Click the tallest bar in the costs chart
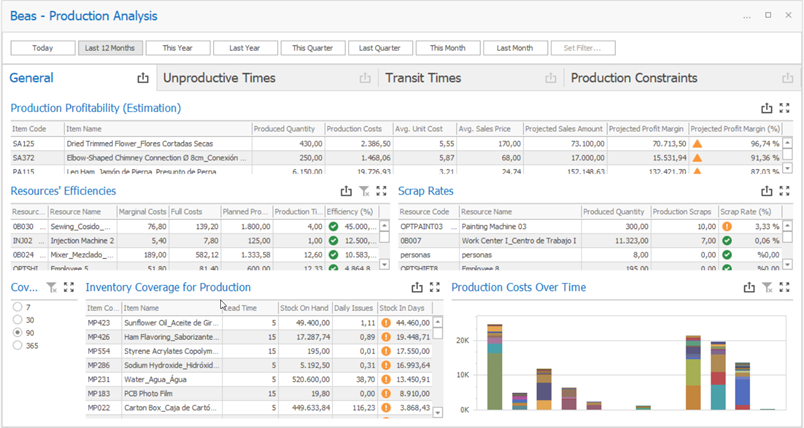This screenshot has height=428, width=804. pos(492,370)
